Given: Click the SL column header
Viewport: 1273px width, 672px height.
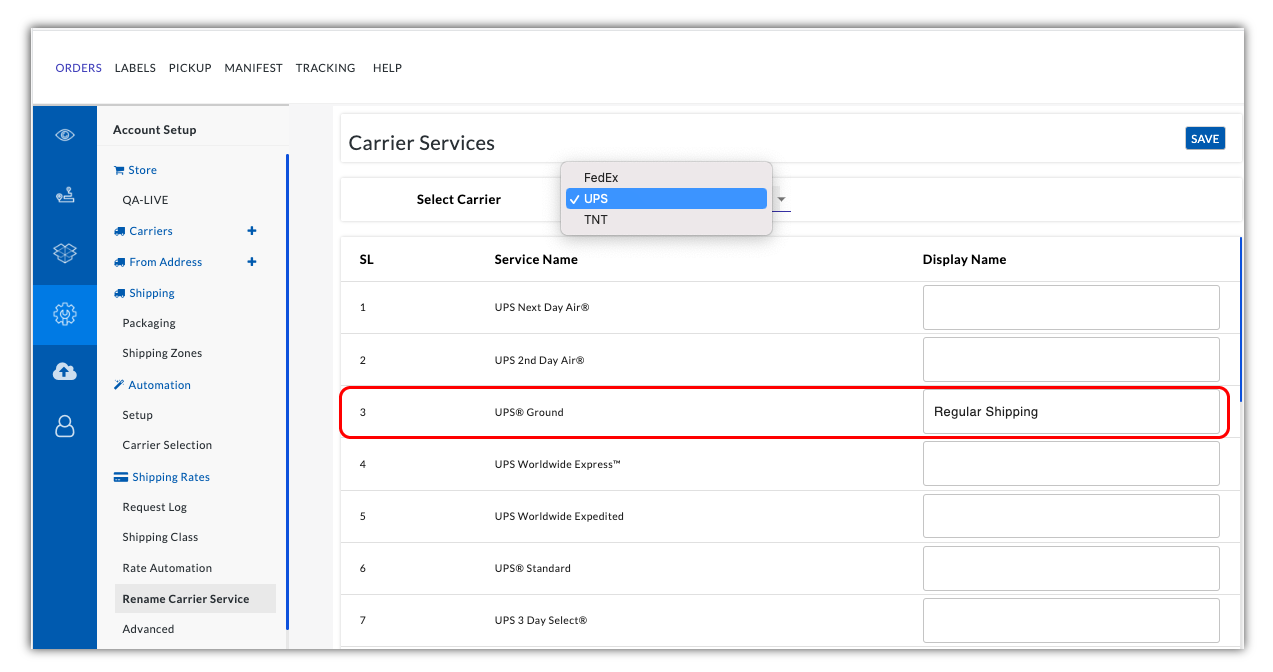Looking at the screenshot, I should pyautogui.click(x=367, y=259).
